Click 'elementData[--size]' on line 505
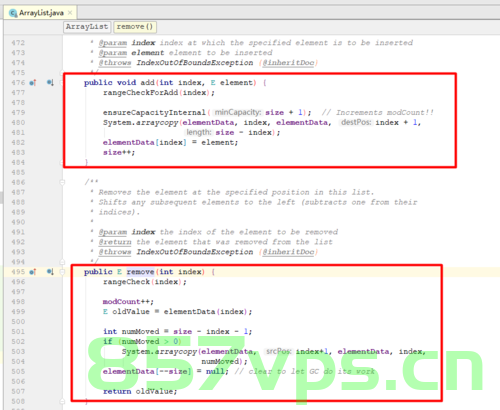Screen dimensions: 500x410 click(147, 371)
